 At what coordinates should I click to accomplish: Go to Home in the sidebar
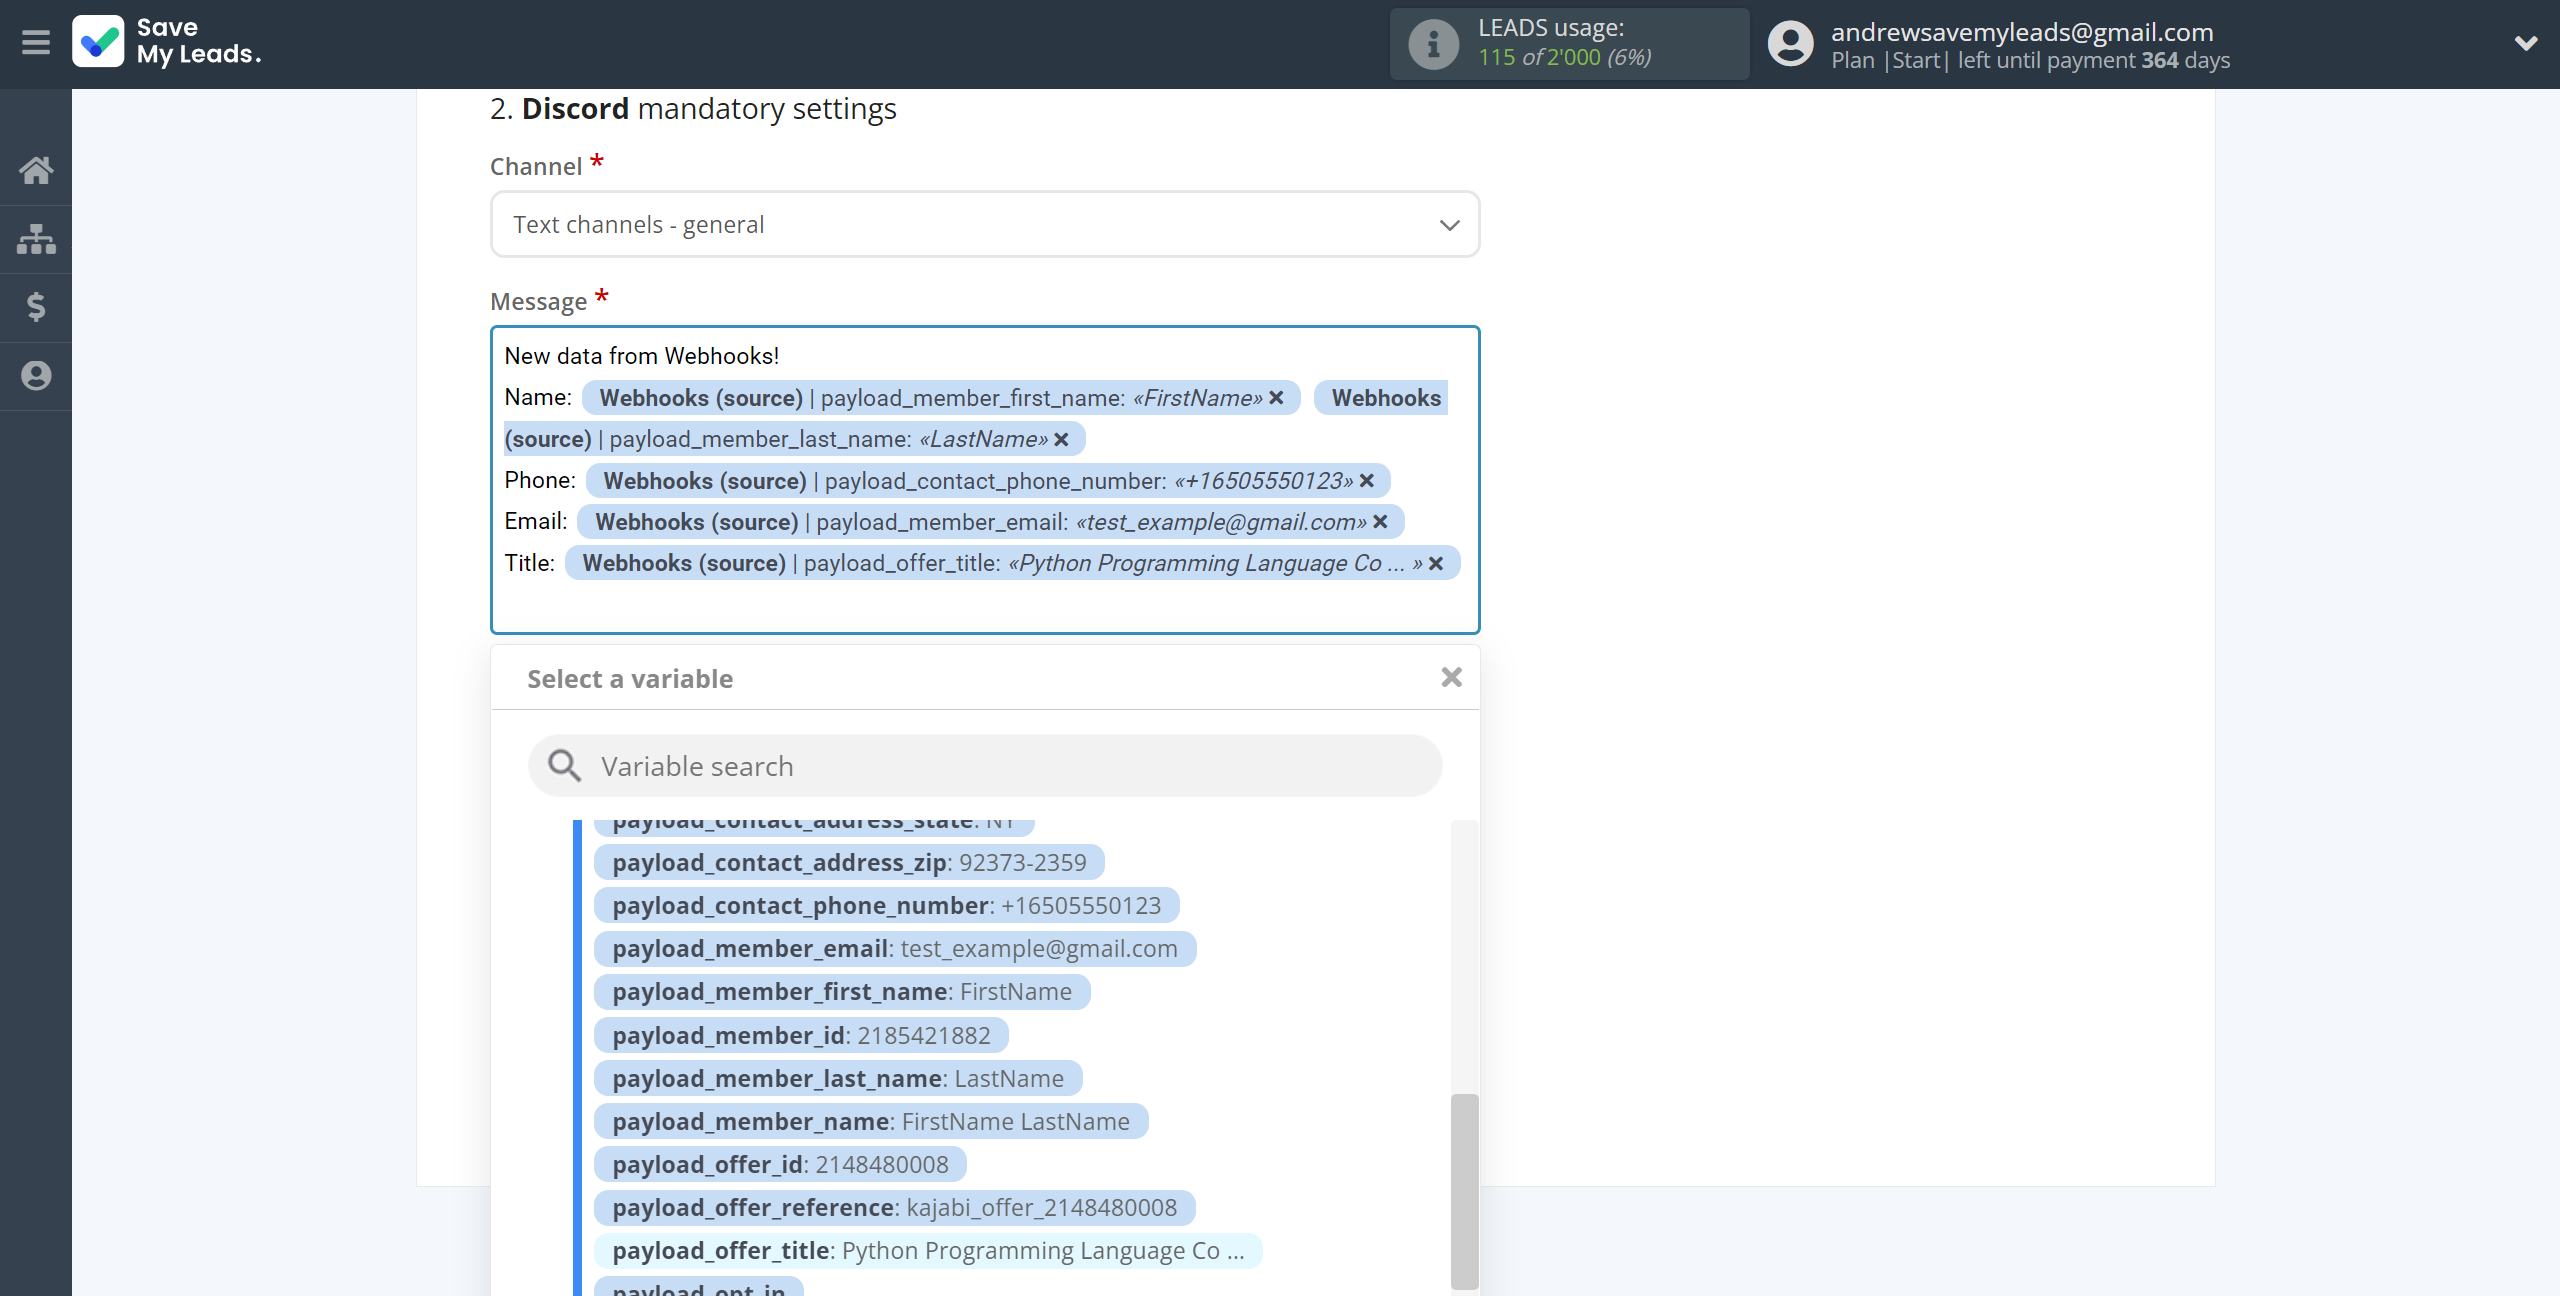click(36, 170)
